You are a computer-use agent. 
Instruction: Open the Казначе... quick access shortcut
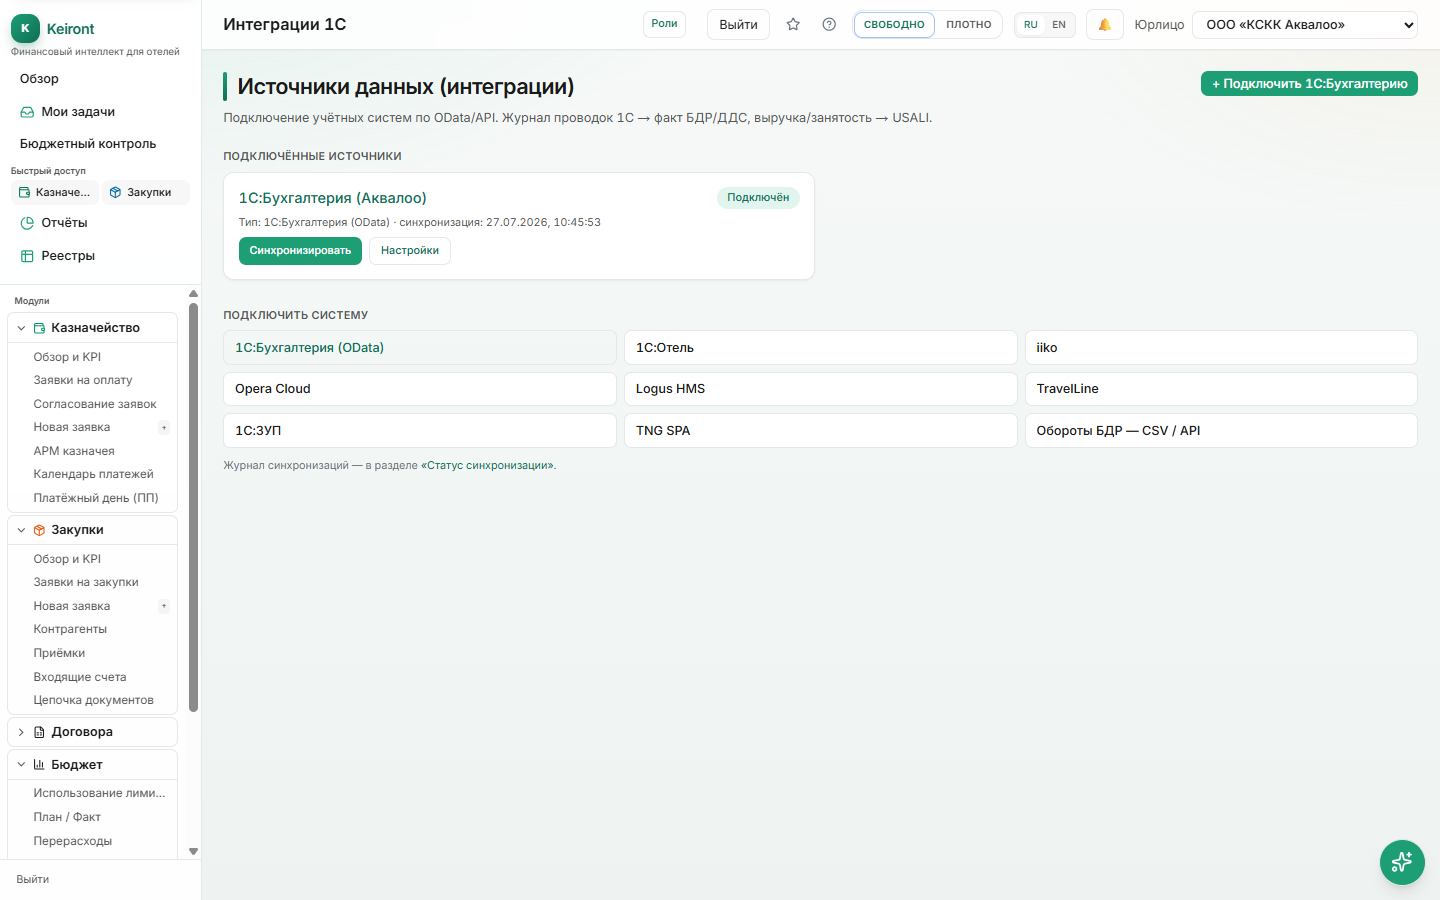(55, 192)
